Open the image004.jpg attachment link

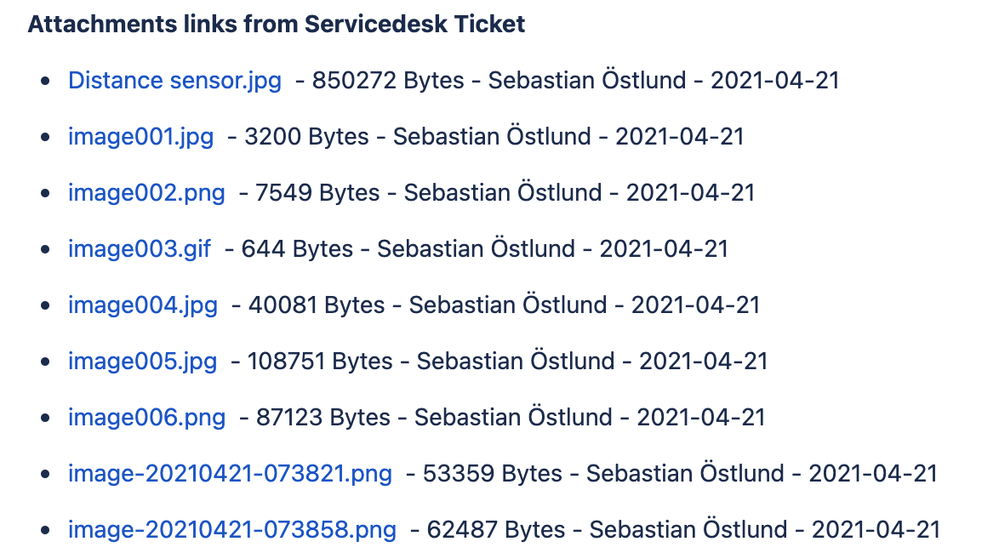tap(143, 305)
